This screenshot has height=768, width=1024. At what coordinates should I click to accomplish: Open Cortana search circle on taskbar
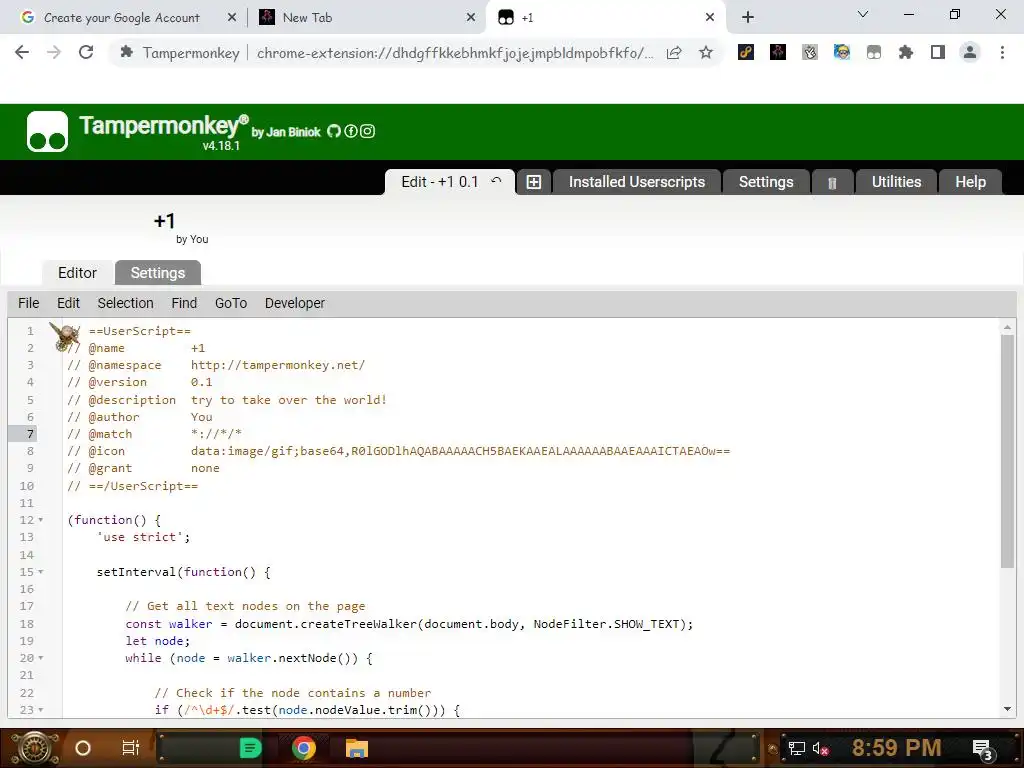(x=83, y=748)
